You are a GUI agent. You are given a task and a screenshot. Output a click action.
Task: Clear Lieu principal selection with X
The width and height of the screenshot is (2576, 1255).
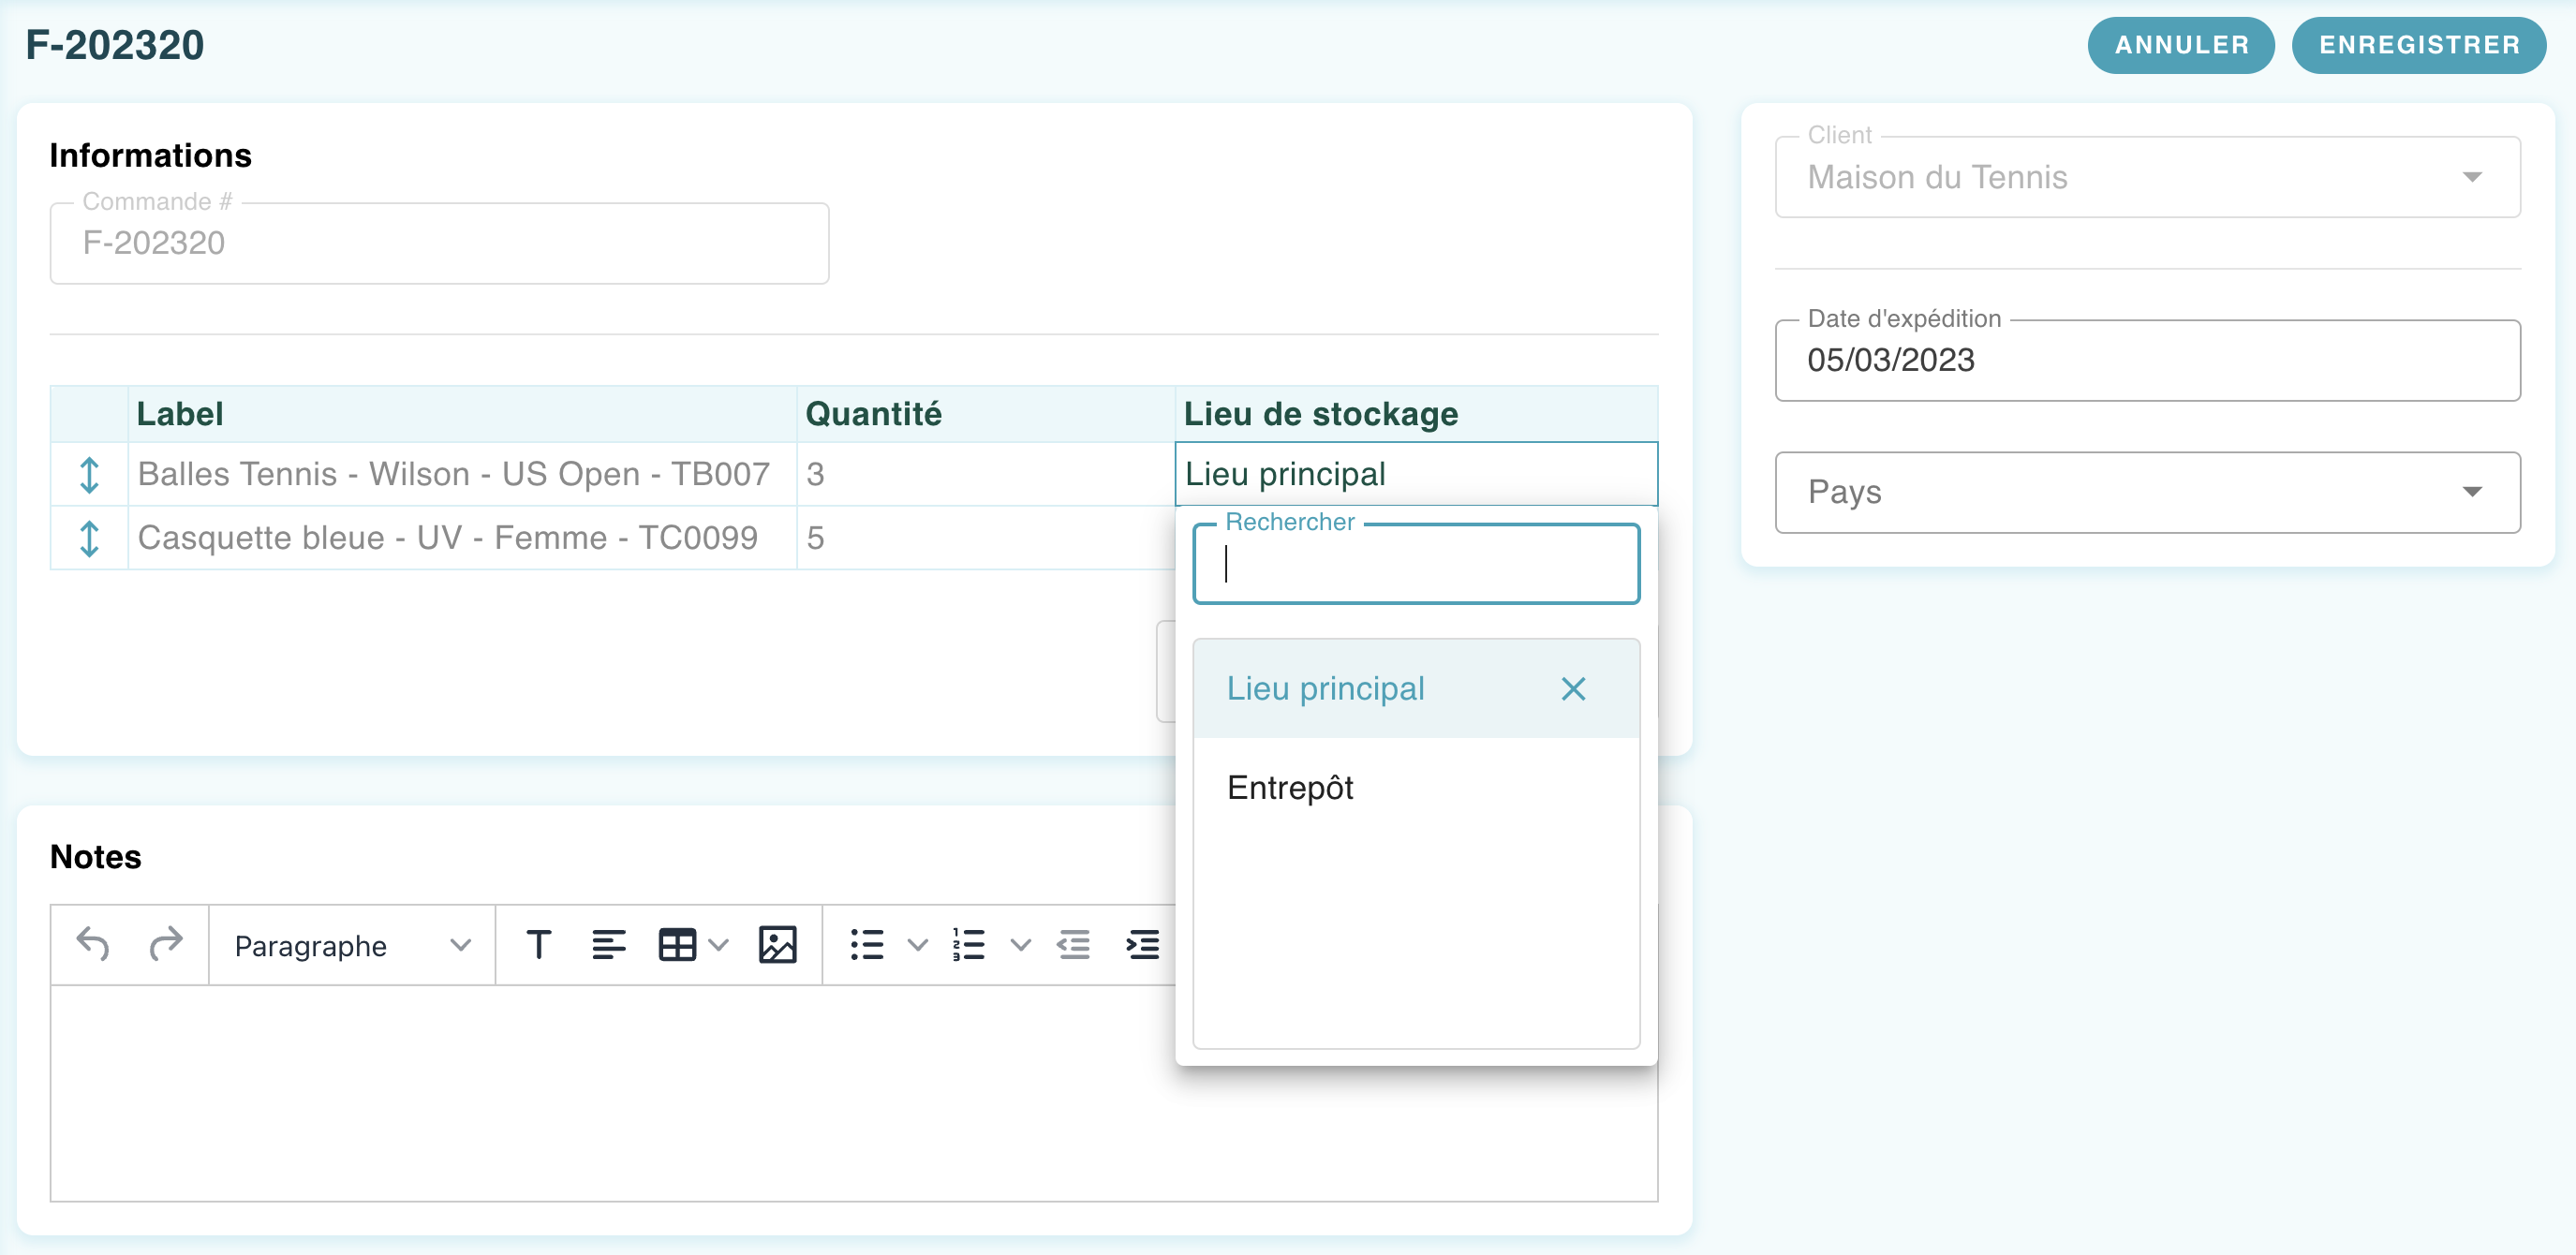point(1573,689)
